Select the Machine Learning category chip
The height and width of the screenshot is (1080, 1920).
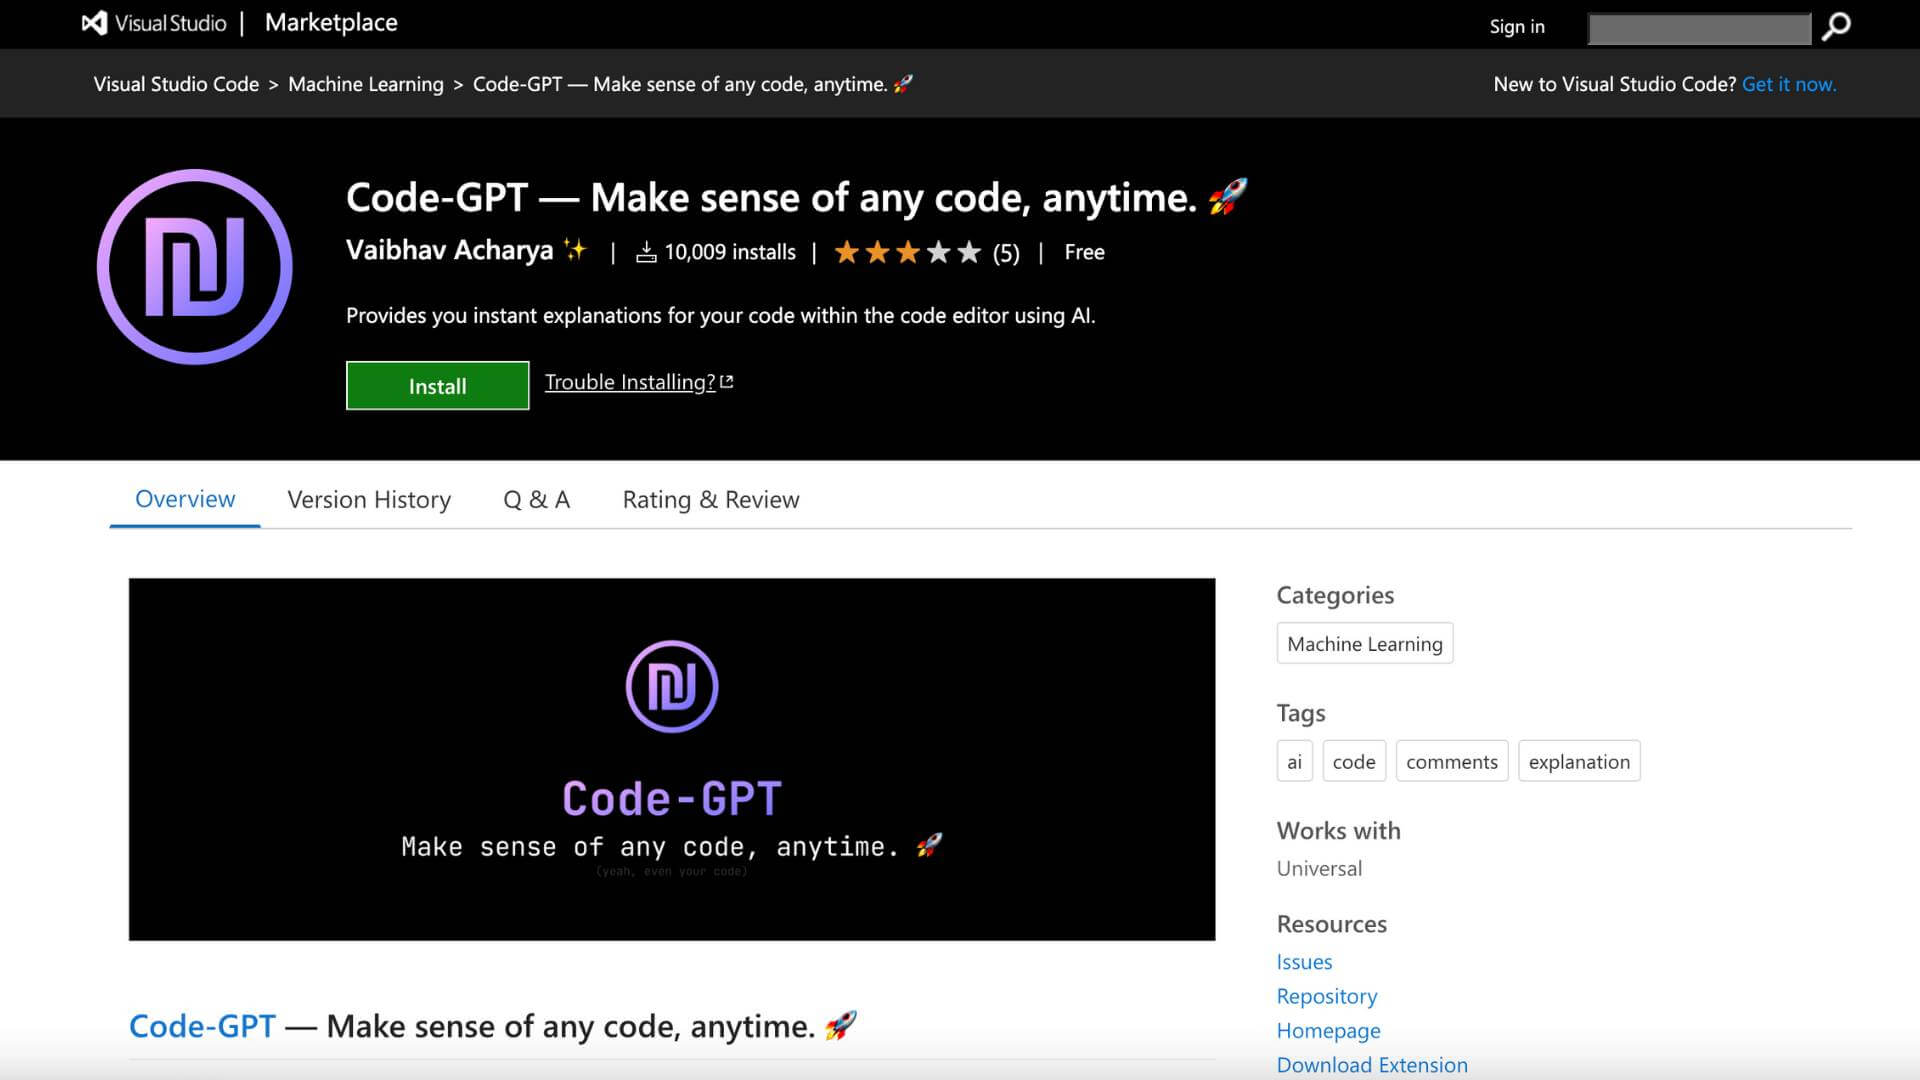tap(1364, 643)
